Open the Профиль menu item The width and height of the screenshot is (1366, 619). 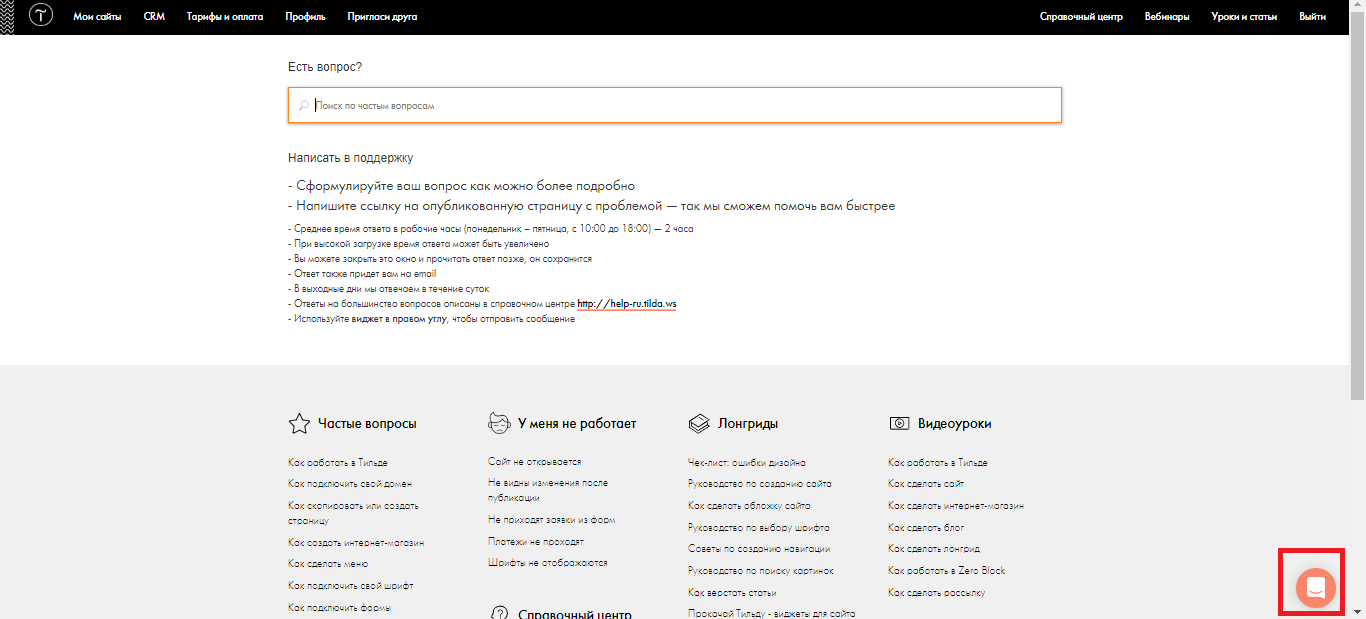pyautogui.click(x=305, y=17)
